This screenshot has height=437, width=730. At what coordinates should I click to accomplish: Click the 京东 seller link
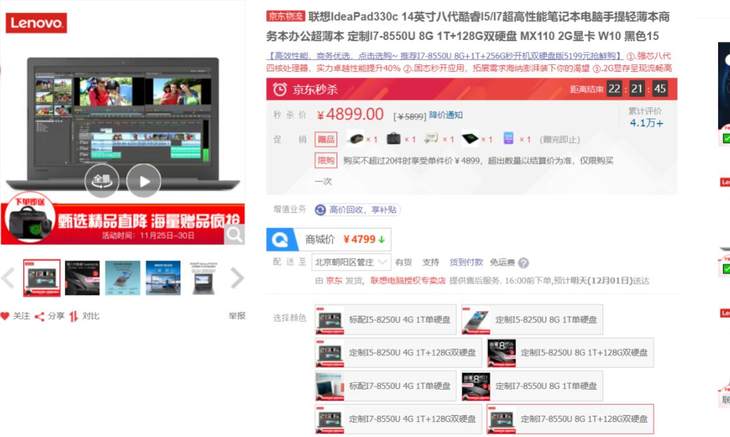click(334, 281)
